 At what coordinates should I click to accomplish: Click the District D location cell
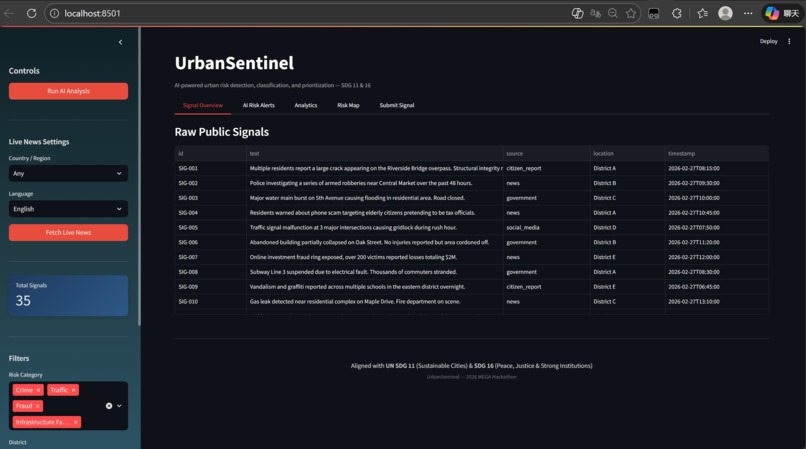coord(627,227)
